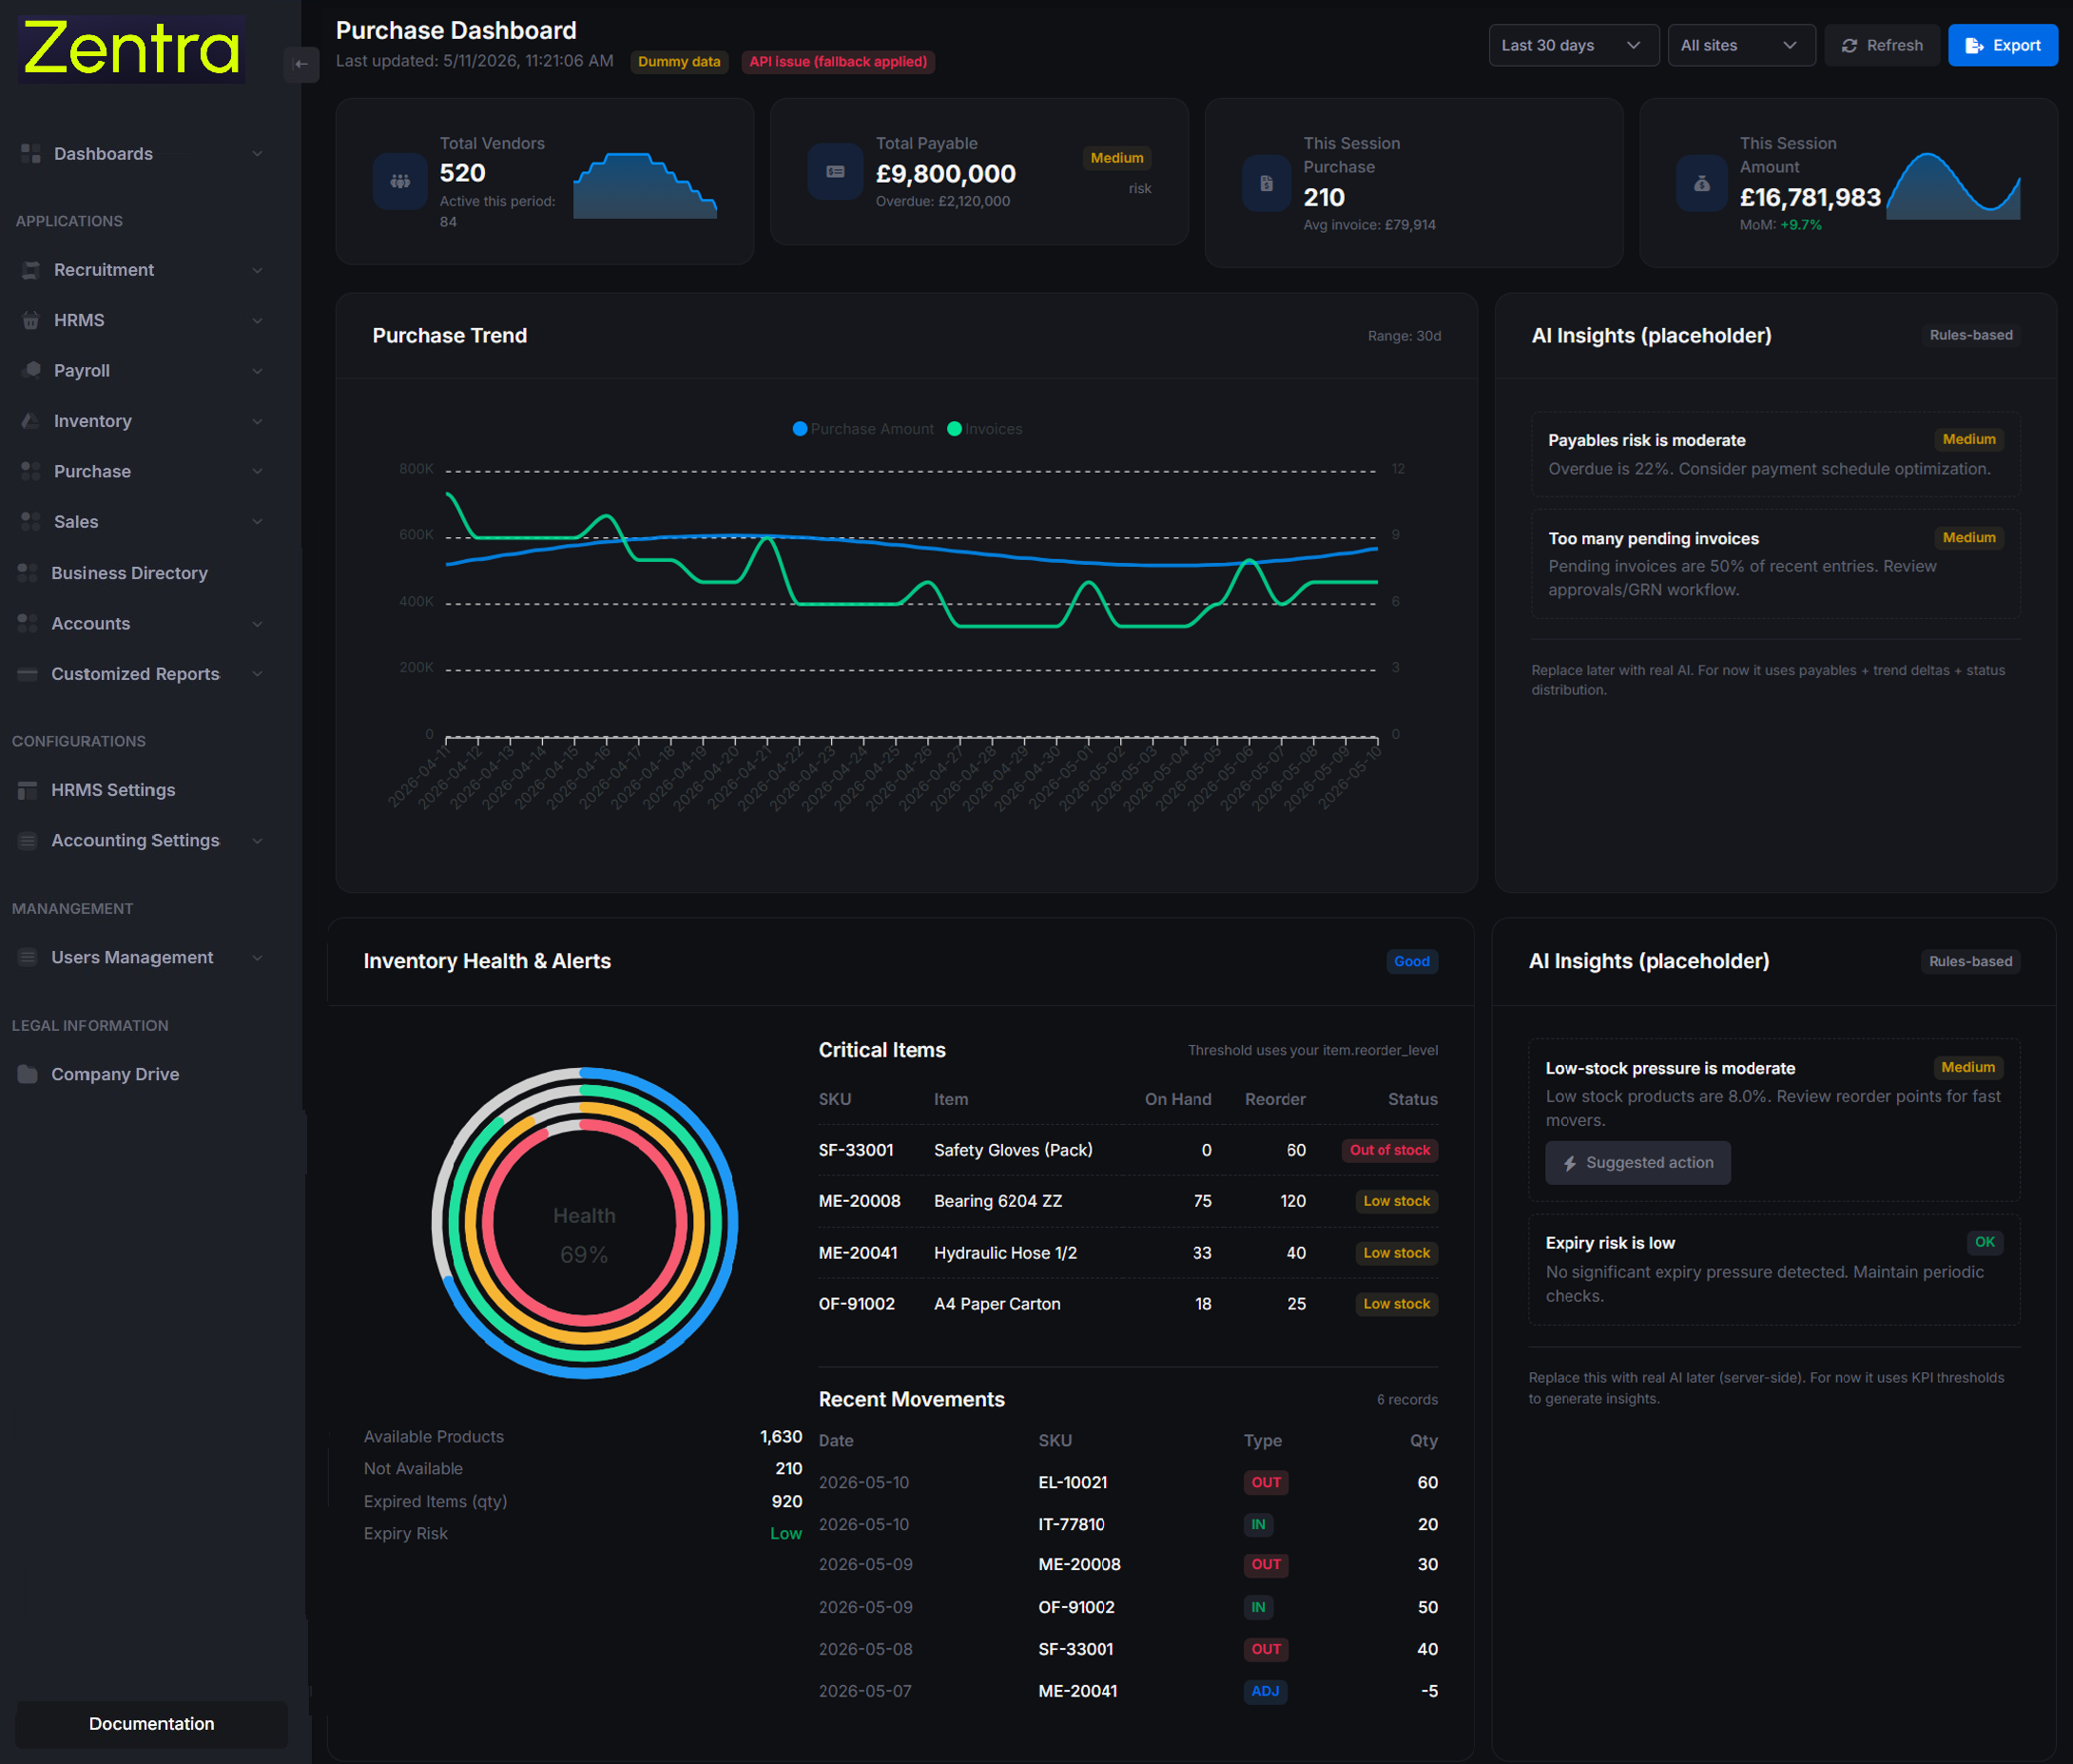Open the All sites dropdown
The width and height of the screenshot is (2073, 1764).
click(x=1741, y=45)
